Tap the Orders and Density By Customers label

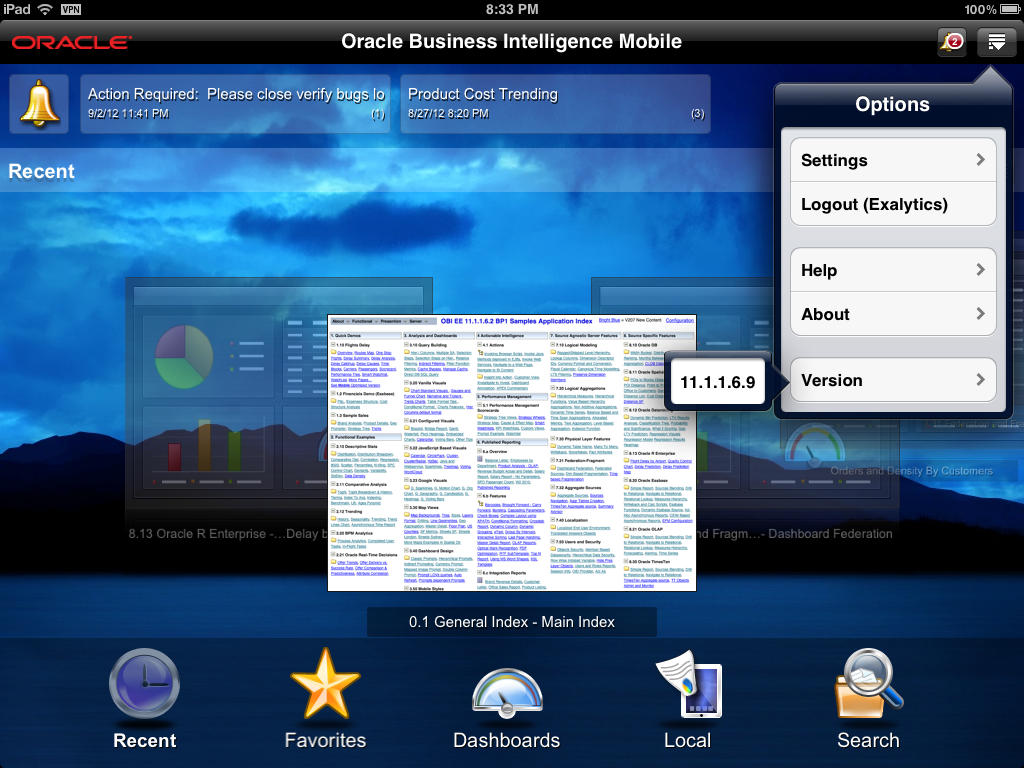pyautogui.click(x=912, y=471)
